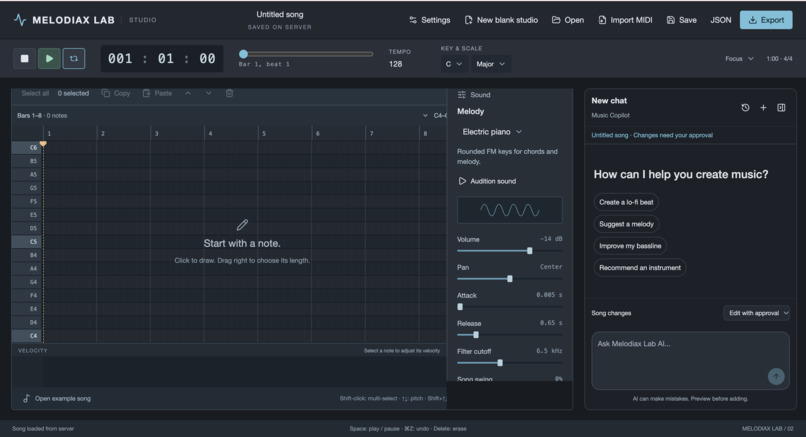Click the Attack slider handle

point(460,307)
